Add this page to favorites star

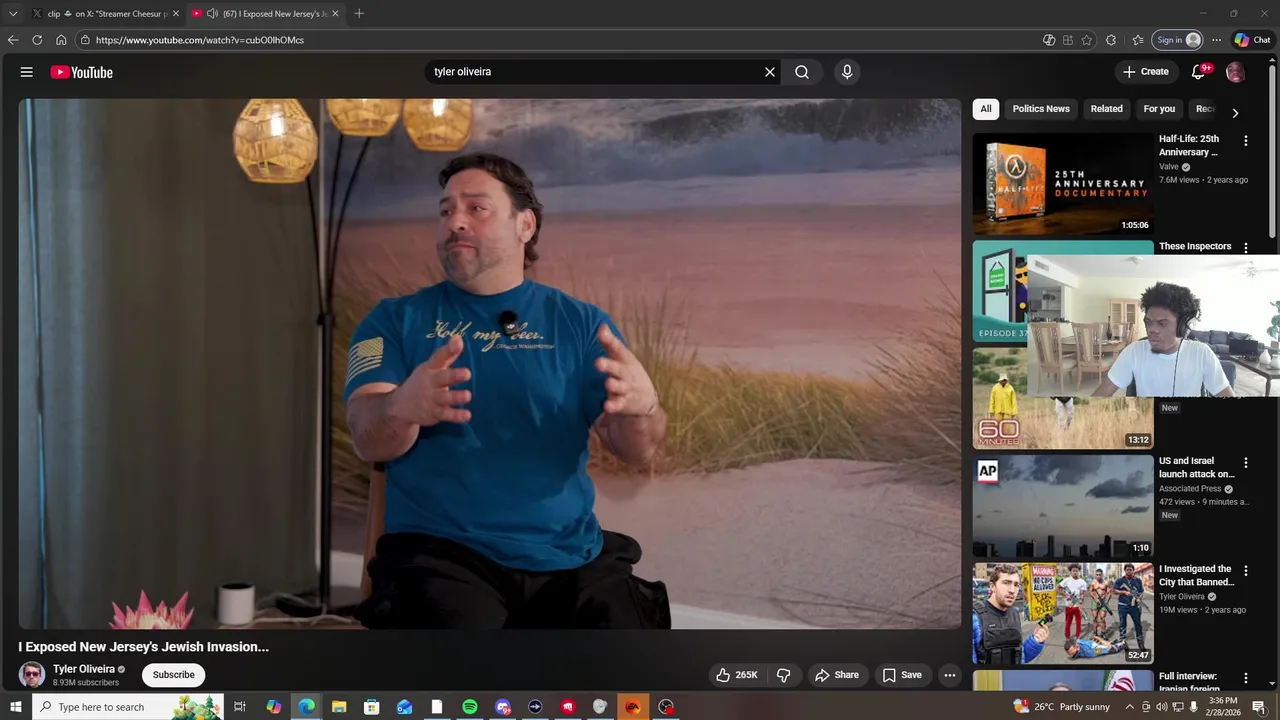[1087, 40]
